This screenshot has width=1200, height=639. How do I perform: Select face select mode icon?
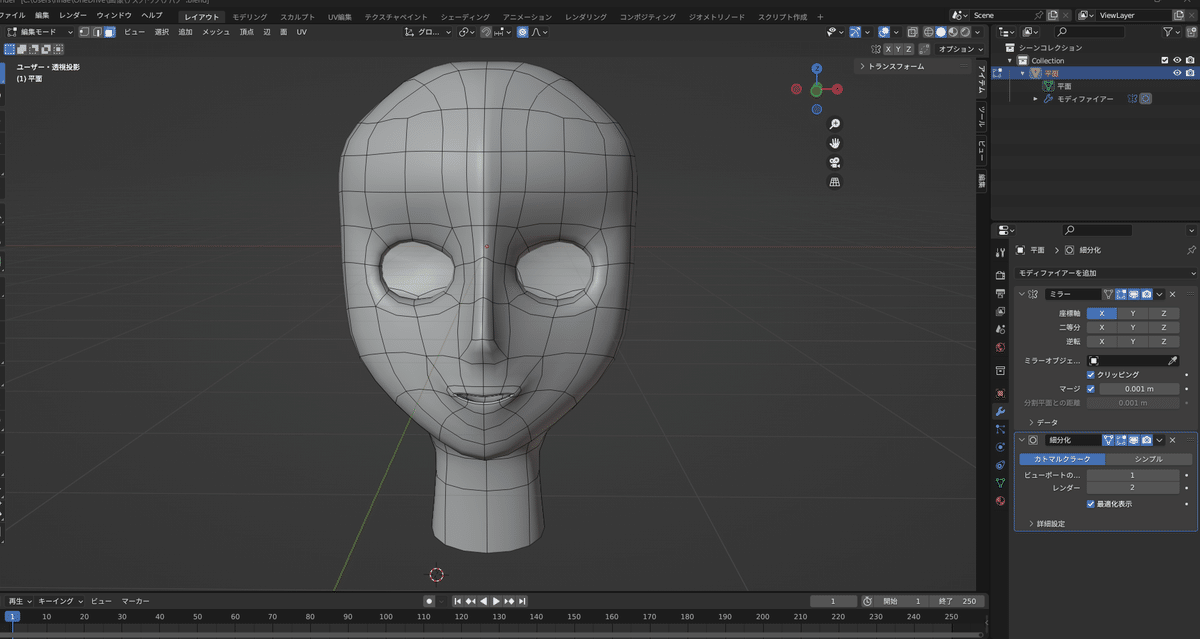coord(108,32)
